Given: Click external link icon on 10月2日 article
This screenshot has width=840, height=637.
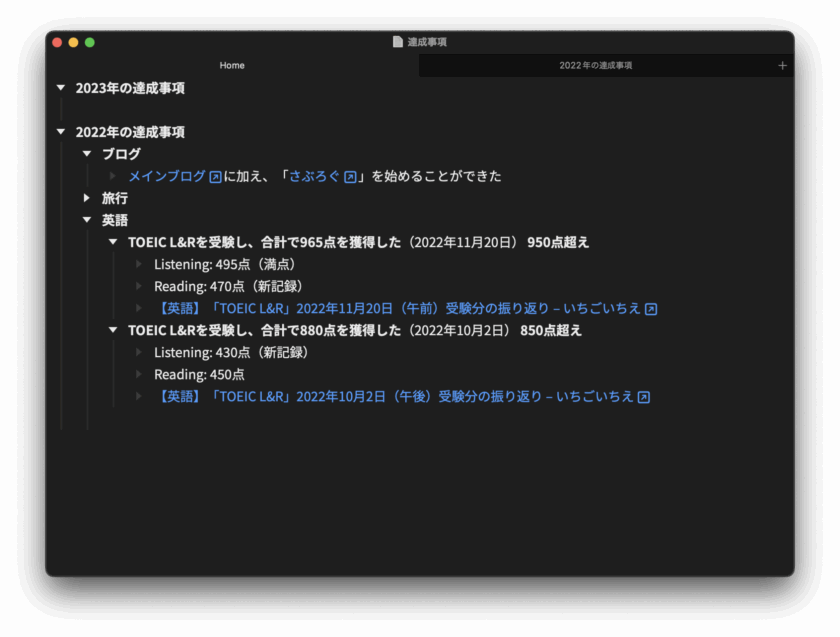Looking at the screenshot, I should pyautogui.click(x=644, y=397).
